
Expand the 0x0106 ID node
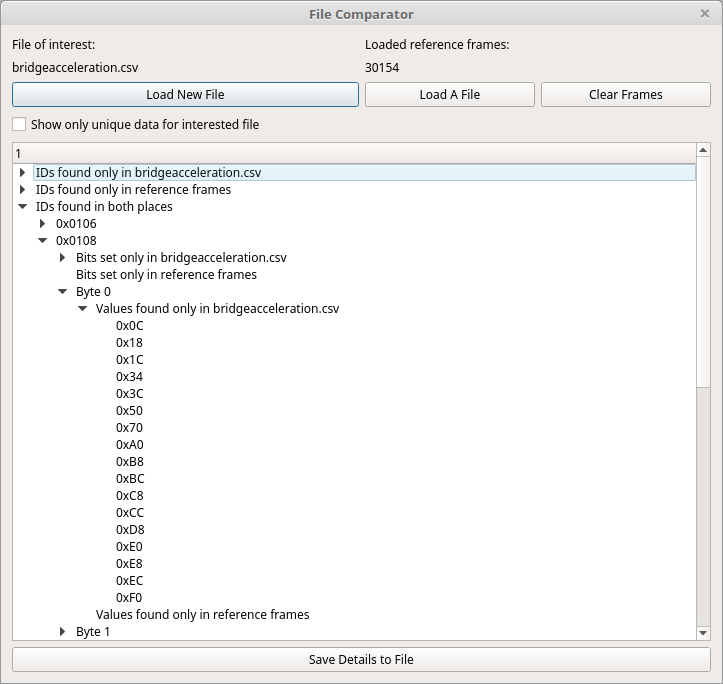pos(43,224)
